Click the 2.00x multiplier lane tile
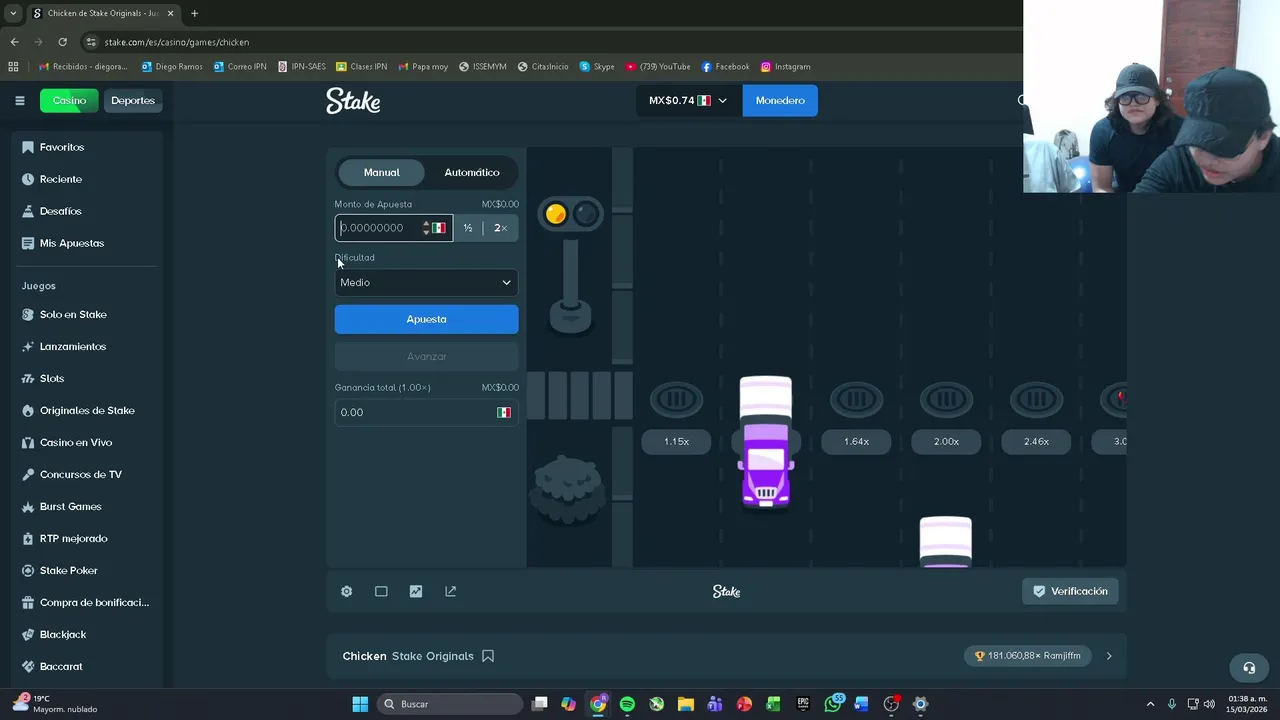 (946, 441)
